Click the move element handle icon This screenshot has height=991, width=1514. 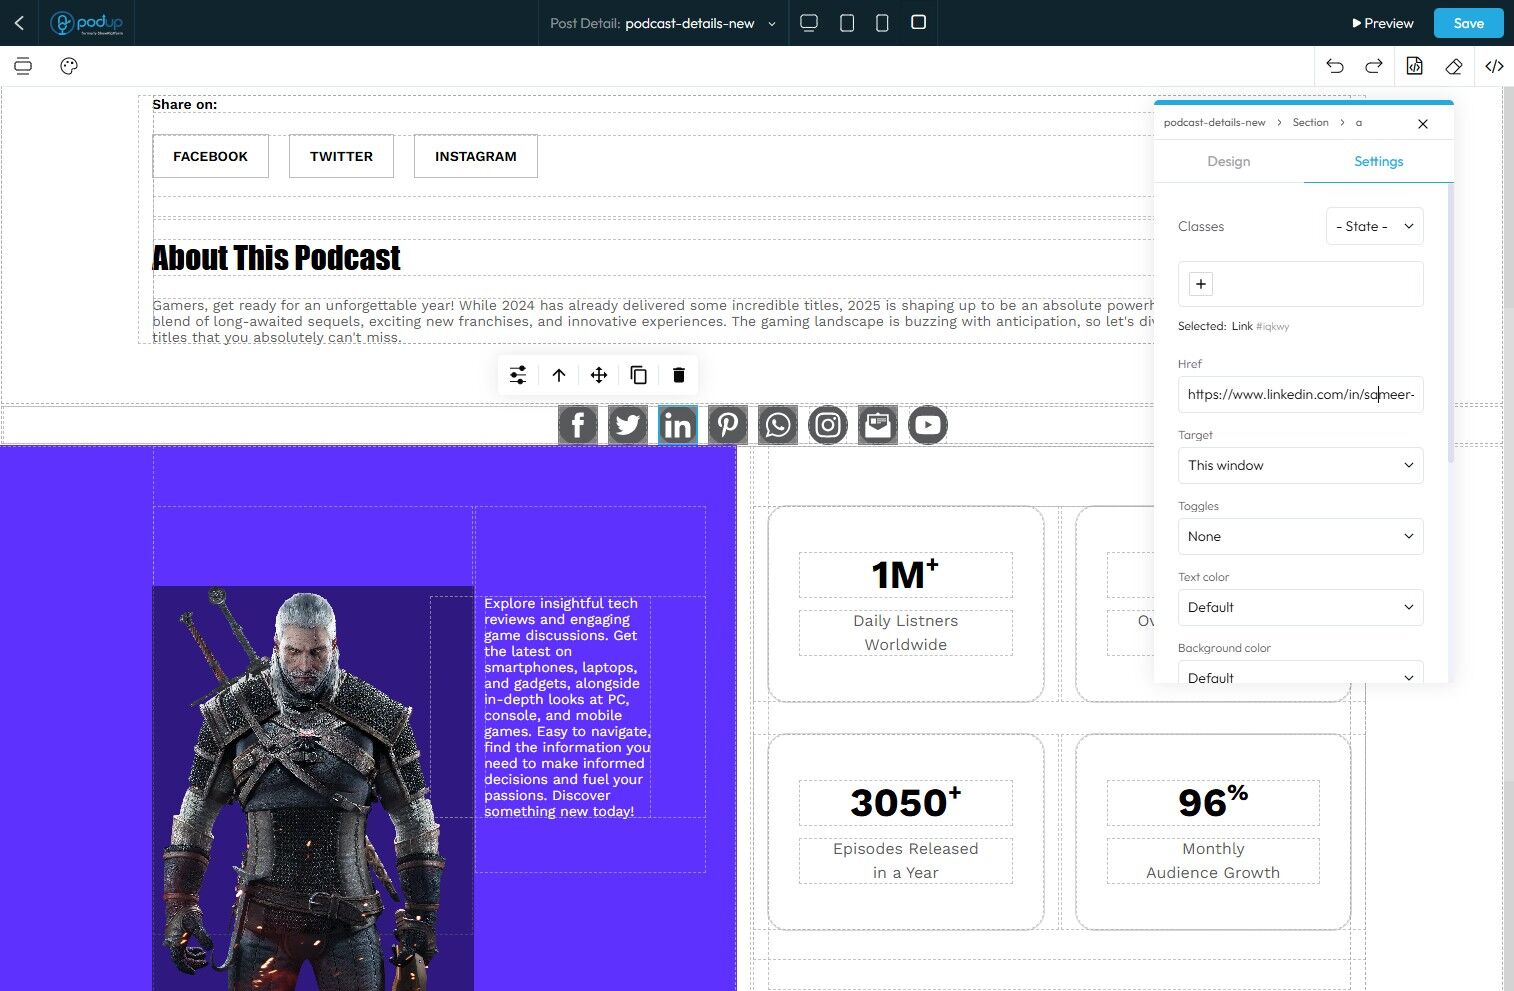click(x=599, y=375)
